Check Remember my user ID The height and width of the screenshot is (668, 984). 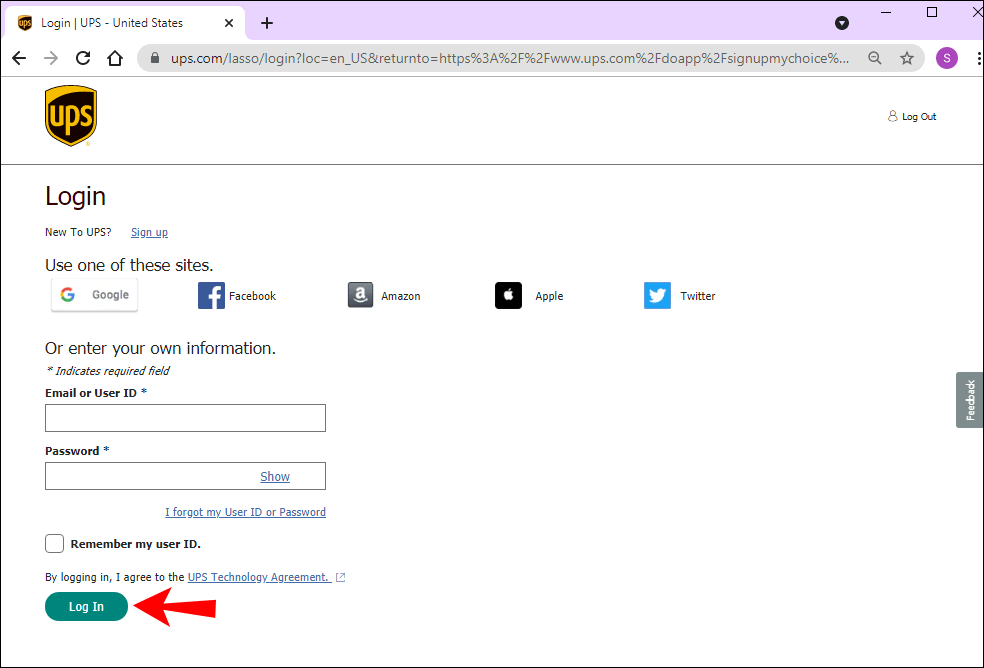(54, 543)
